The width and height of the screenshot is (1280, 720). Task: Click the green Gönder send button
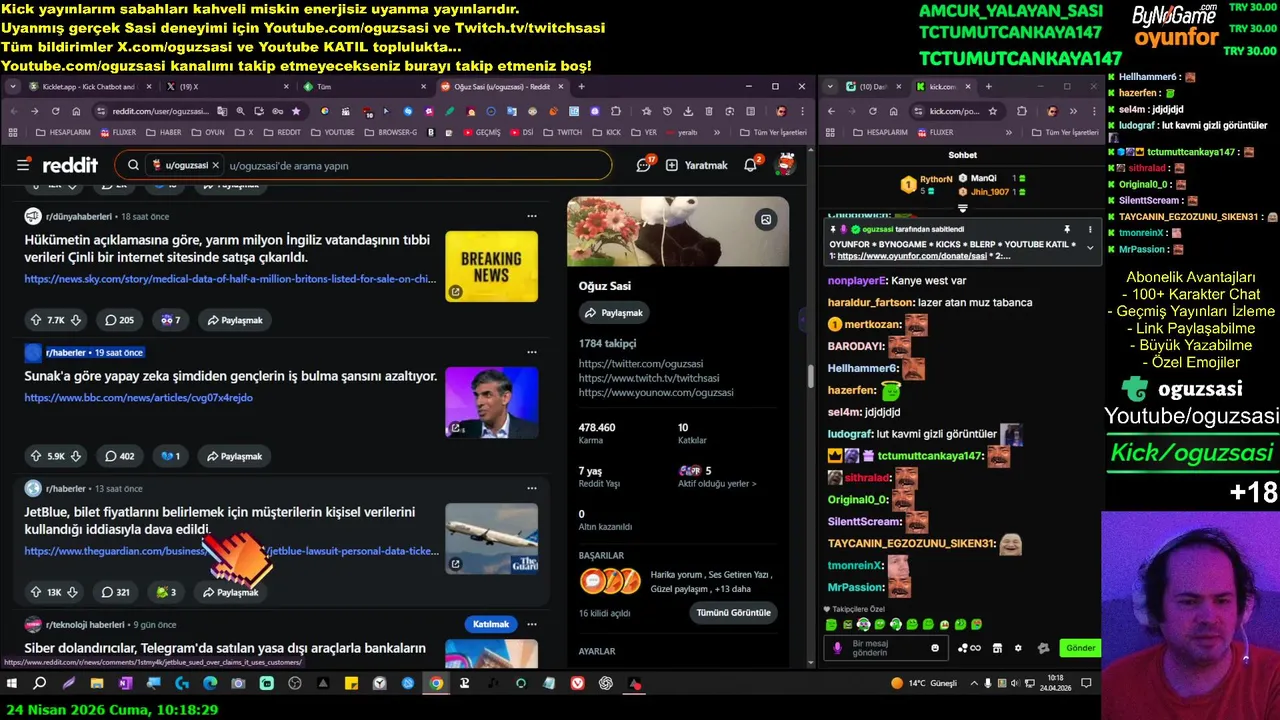point(1080,648)
